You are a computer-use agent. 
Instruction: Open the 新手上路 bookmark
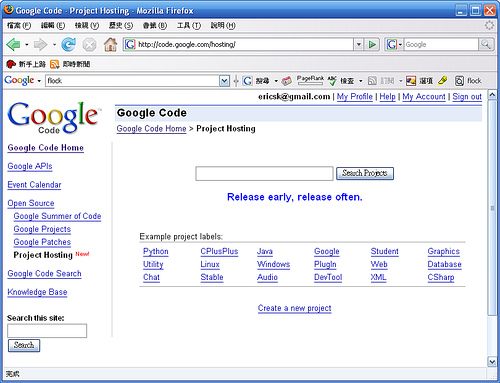(x=26, y=64)
